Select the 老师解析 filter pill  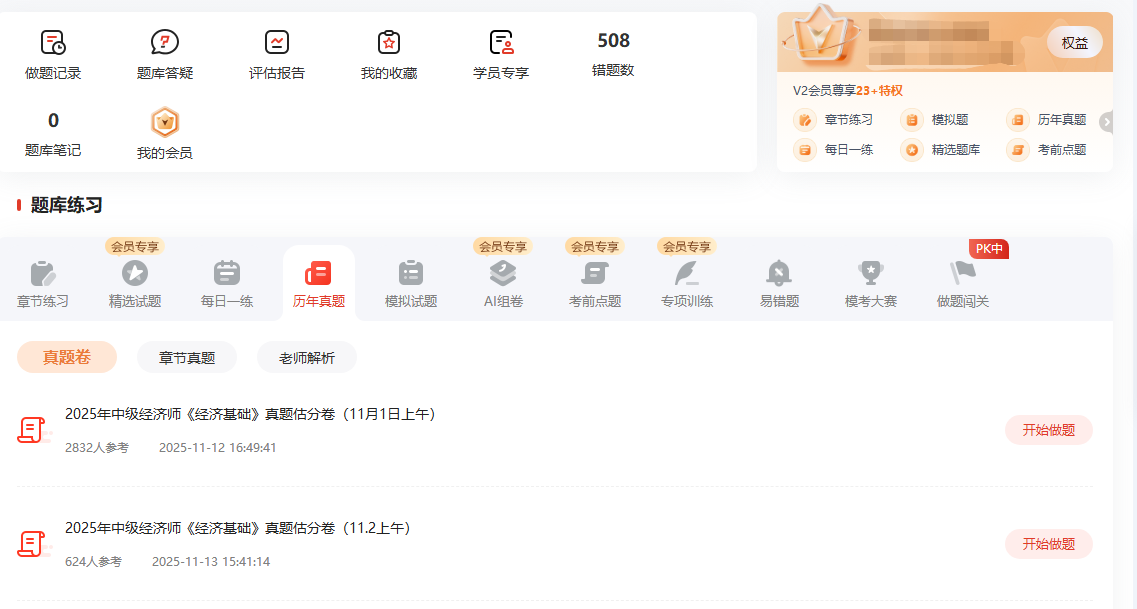pyautogui.click(x=307, y=357)
